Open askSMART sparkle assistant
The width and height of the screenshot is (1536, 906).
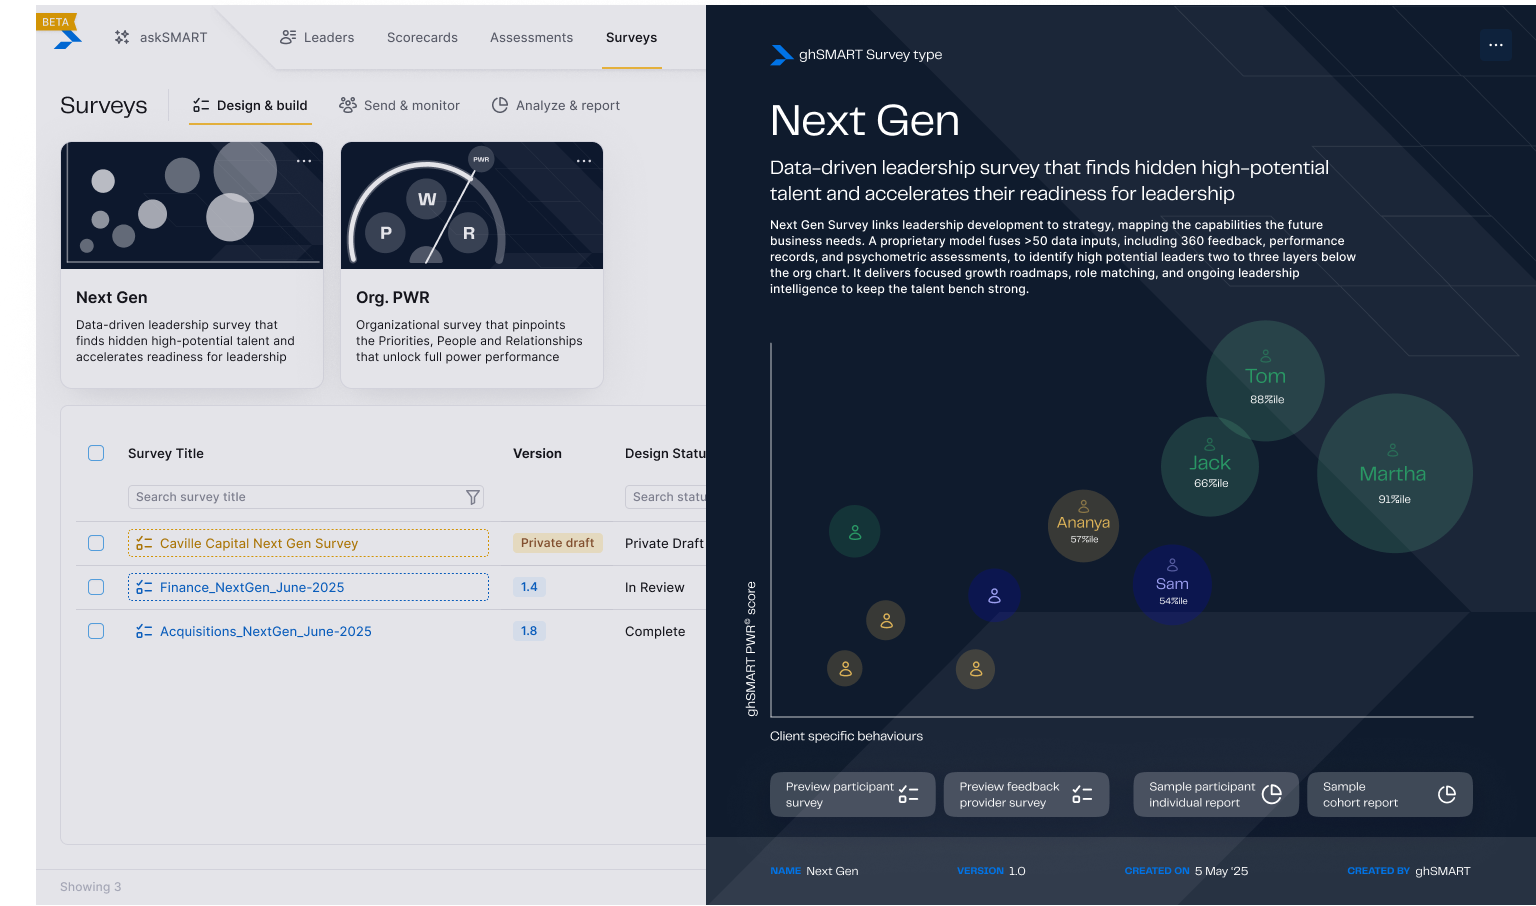161,37
